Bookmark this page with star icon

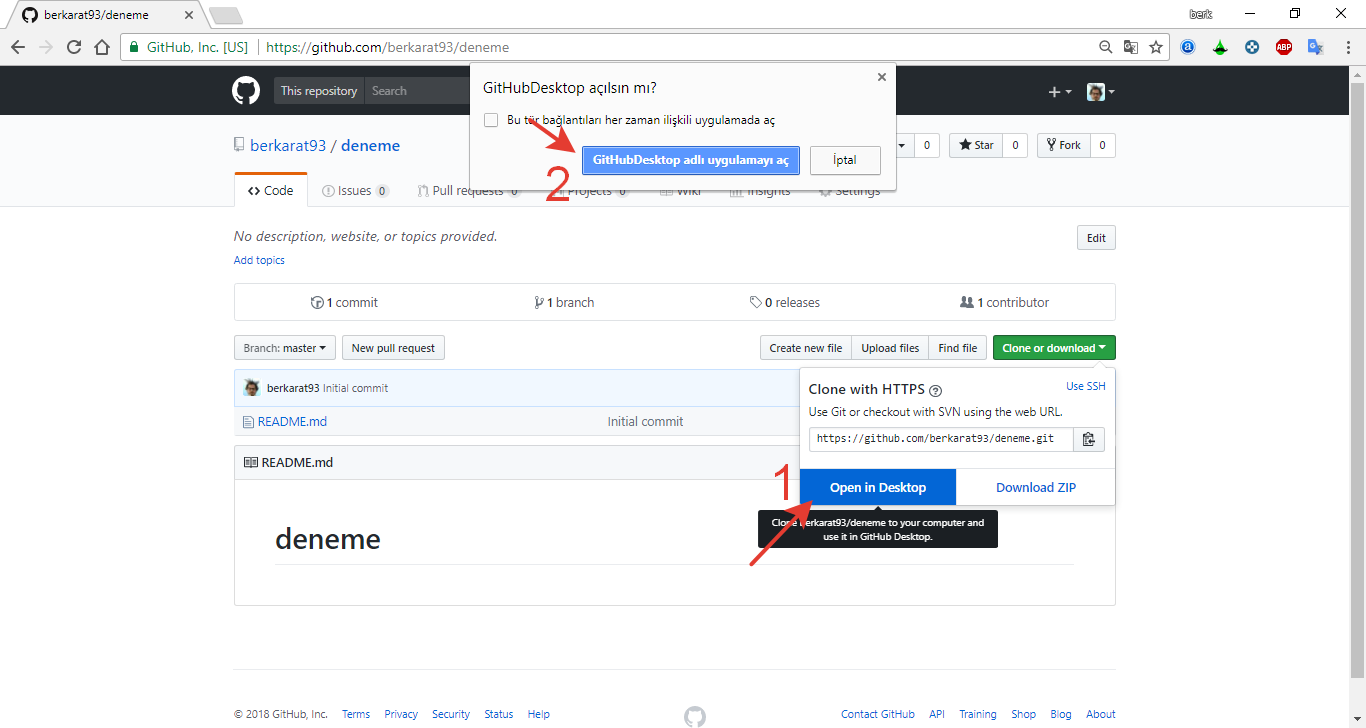click(x=1156, y=47)
